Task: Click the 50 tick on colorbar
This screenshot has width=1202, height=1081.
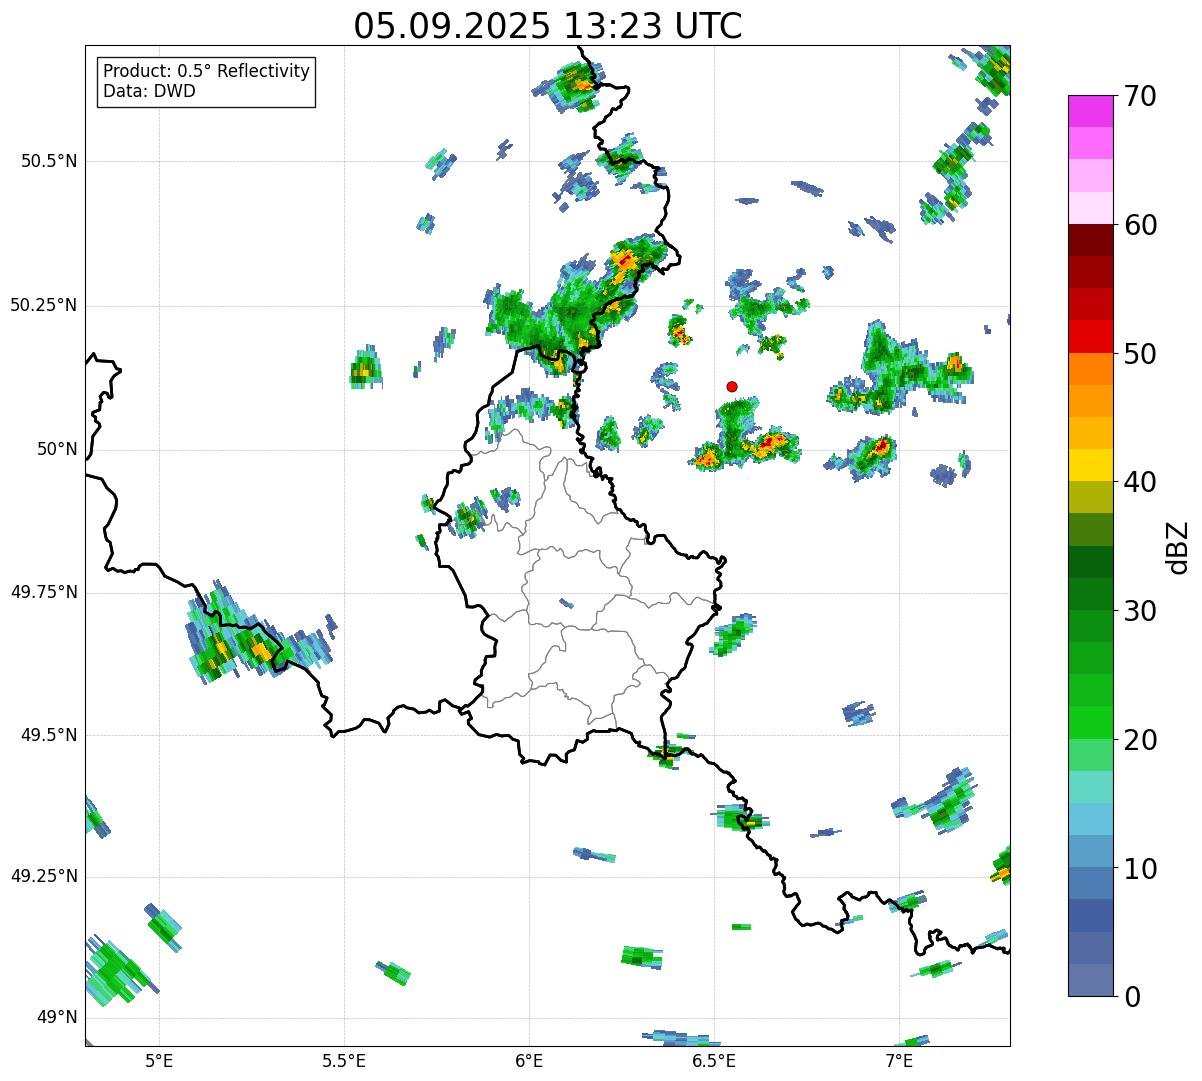Action: pos(1140,354)
